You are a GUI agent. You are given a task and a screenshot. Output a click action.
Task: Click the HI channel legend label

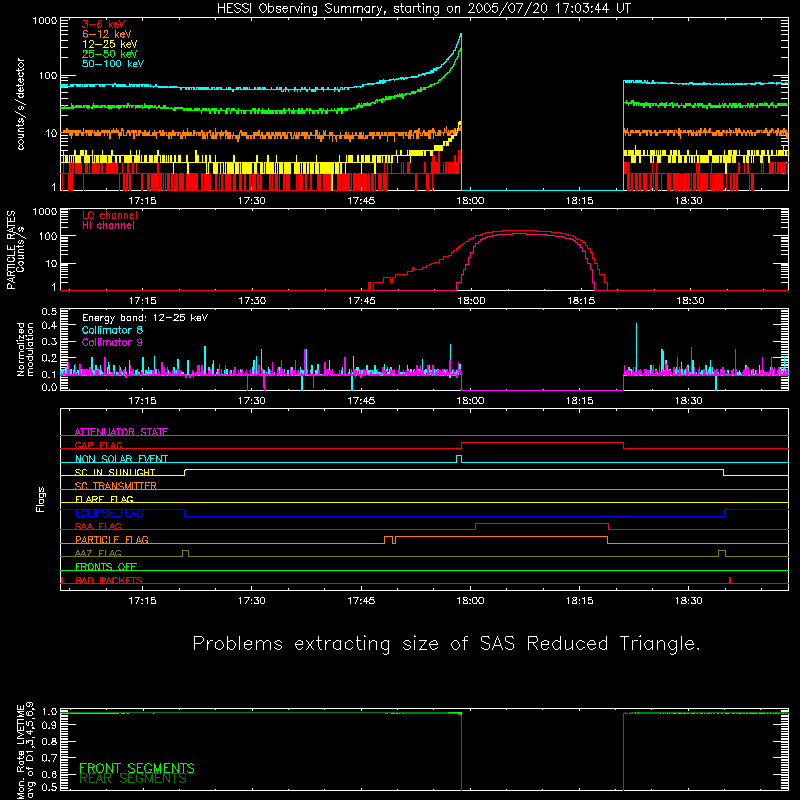108,226
